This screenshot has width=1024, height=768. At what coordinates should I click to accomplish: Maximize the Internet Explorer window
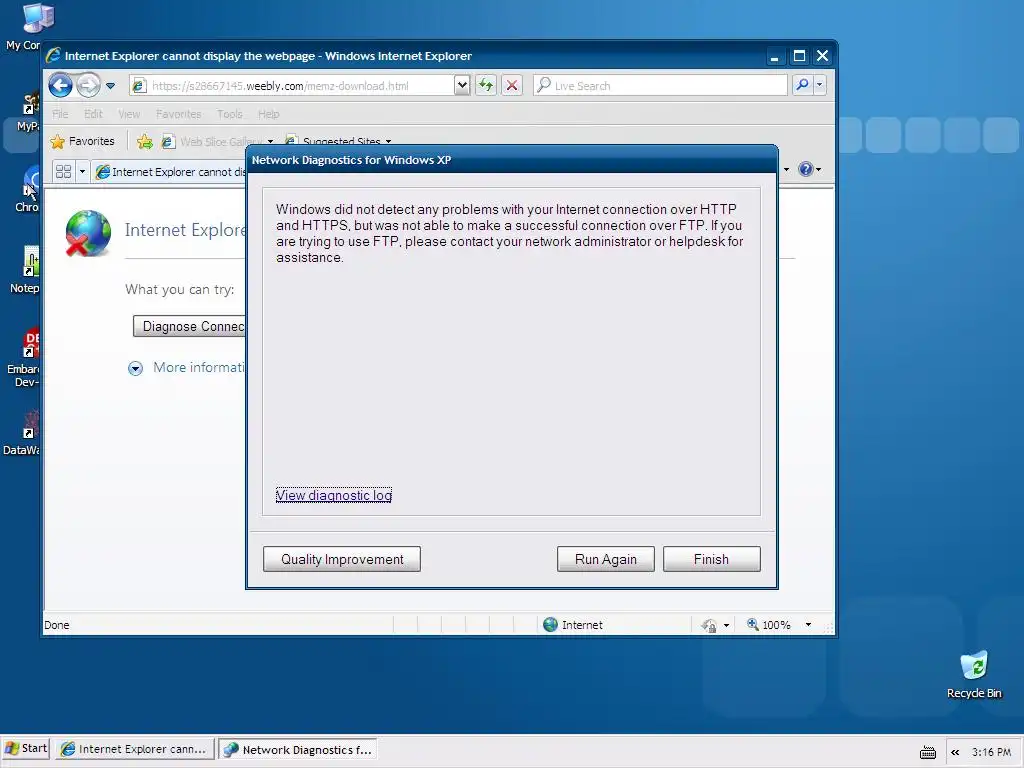[x=799, y=56]
